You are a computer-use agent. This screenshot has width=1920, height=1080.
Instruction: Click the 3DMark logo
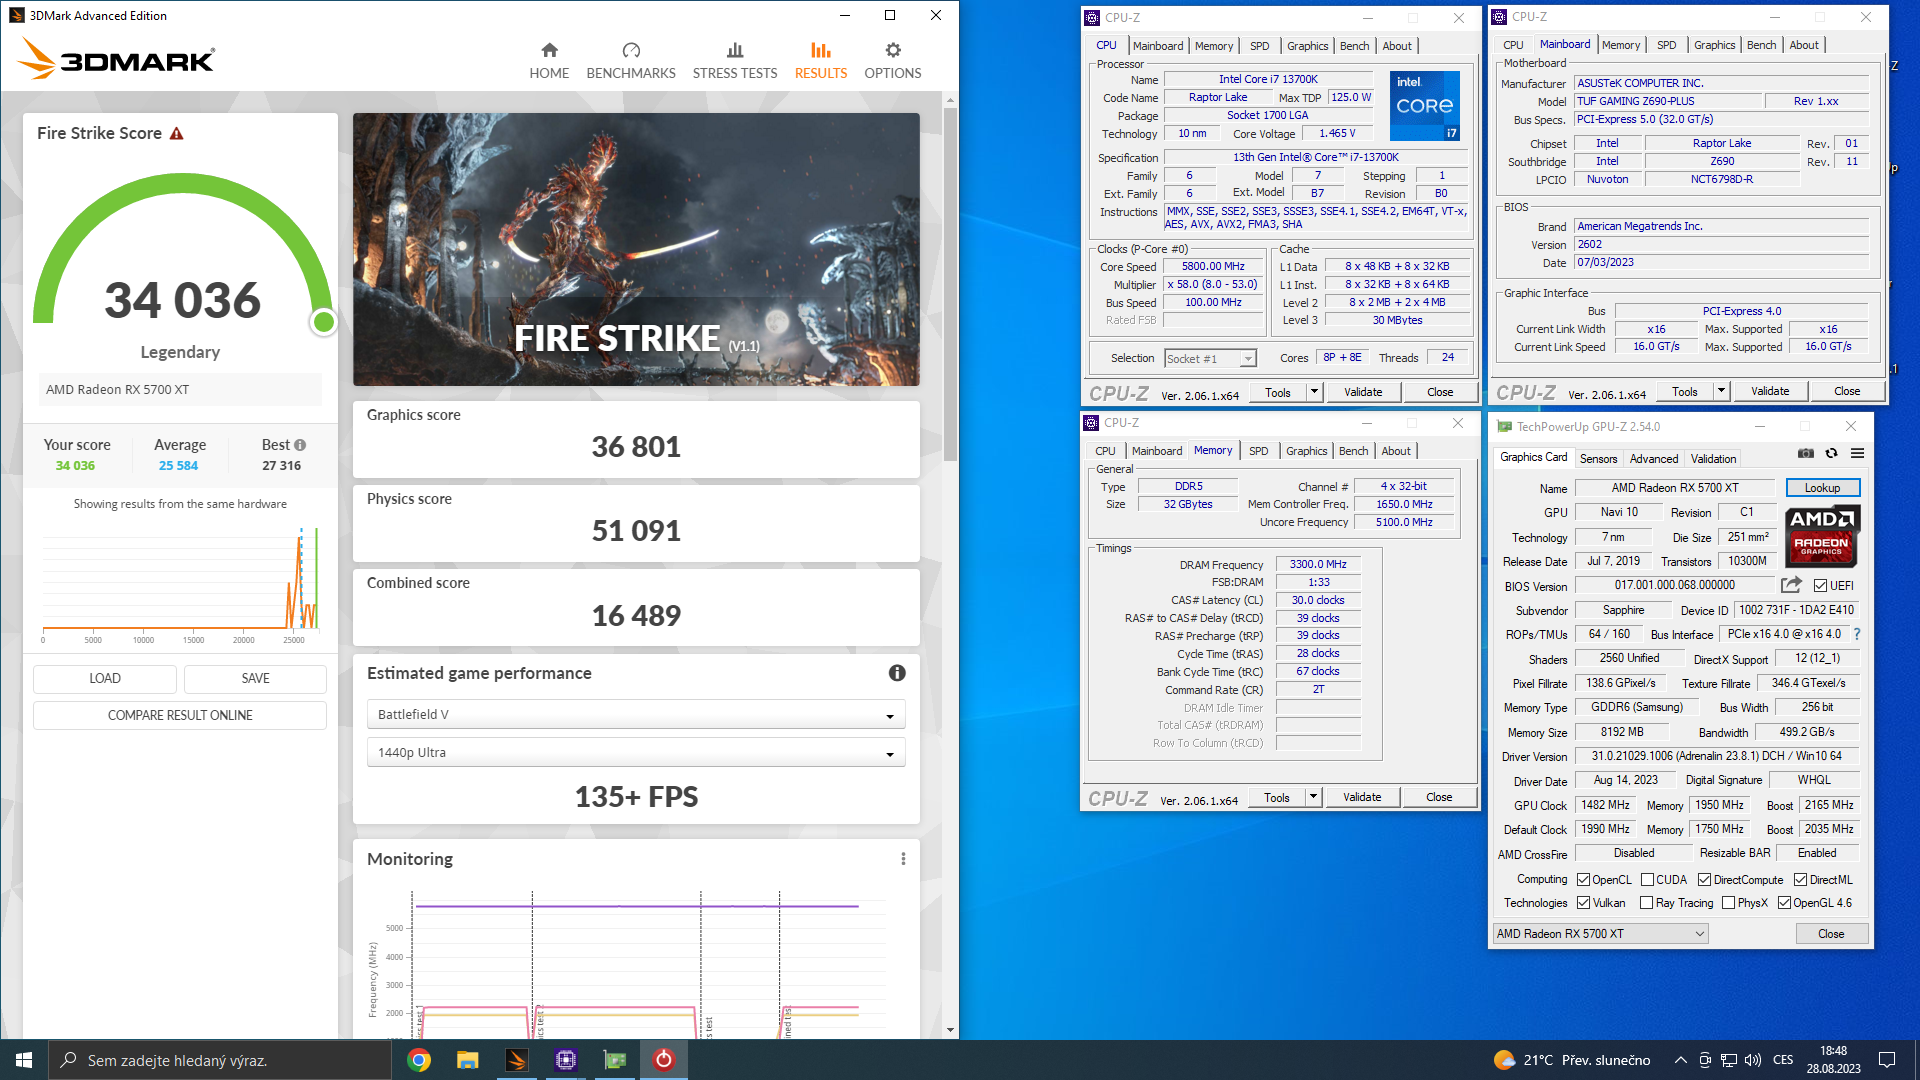pos(116,59)
